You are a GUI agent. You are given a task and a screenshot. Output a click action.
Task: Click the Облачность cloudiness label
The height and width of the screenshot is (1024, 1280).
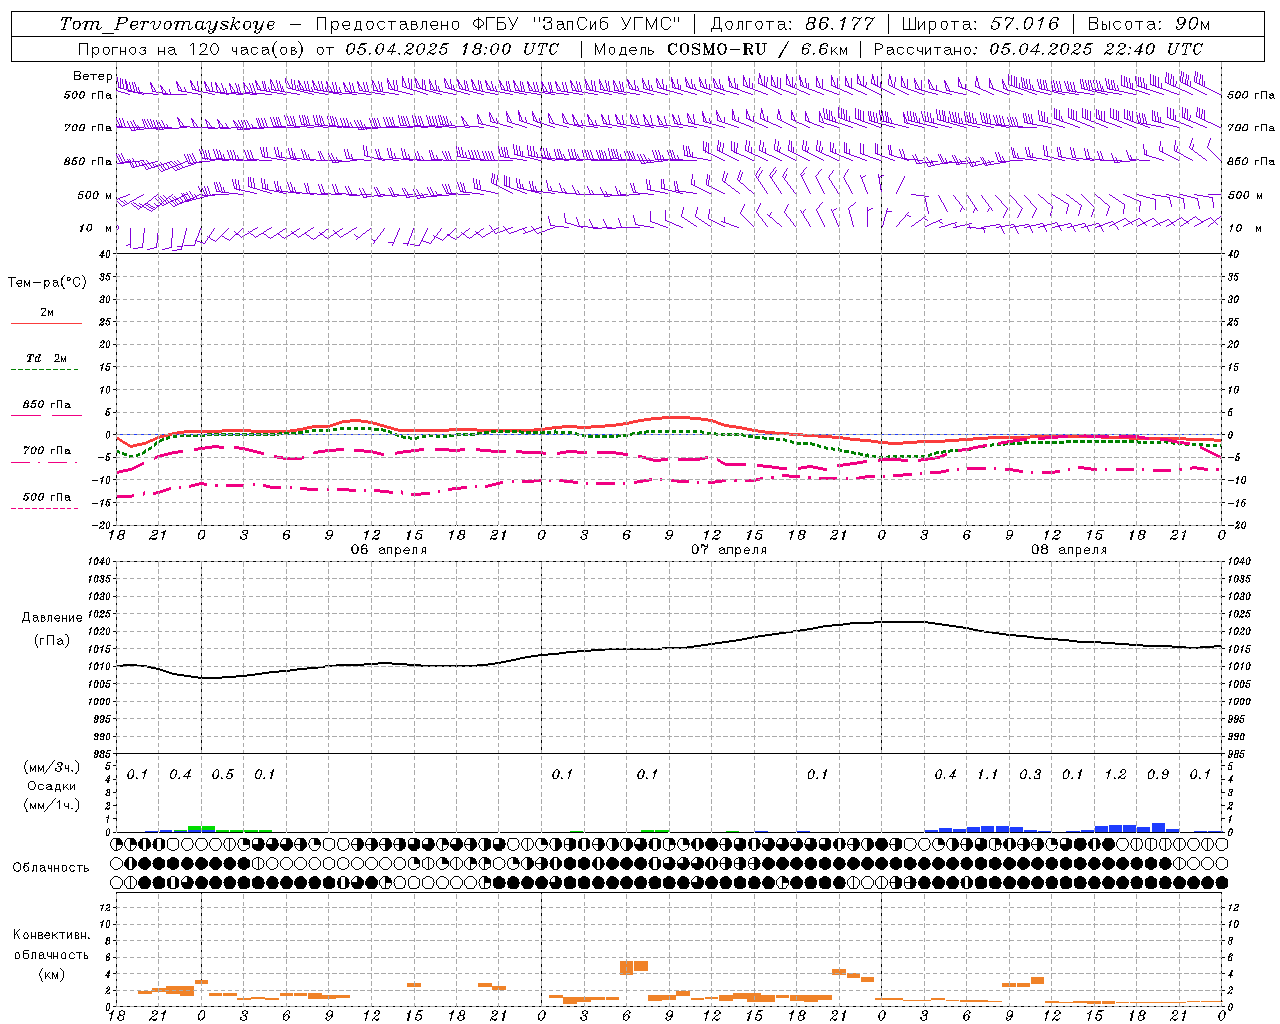coord(51,868)
